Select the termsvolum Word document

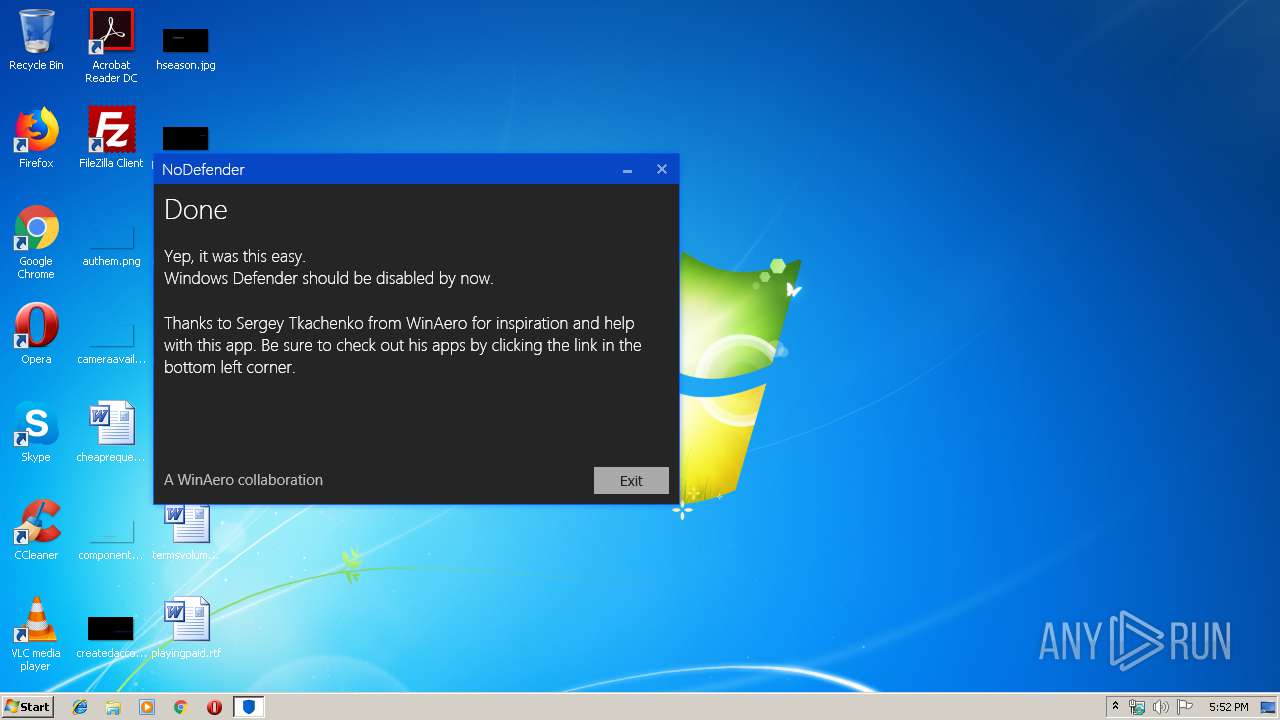coord(186,532)
